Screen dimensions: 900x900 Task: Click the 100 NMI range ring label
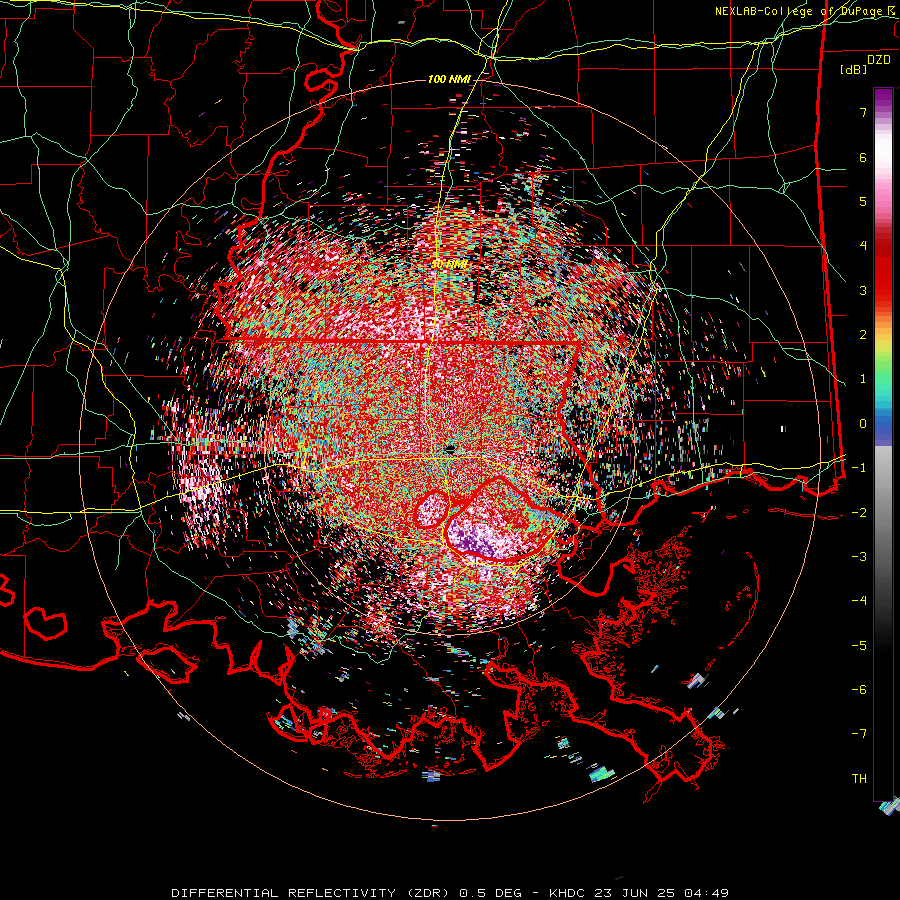click(x=449, y=79)
